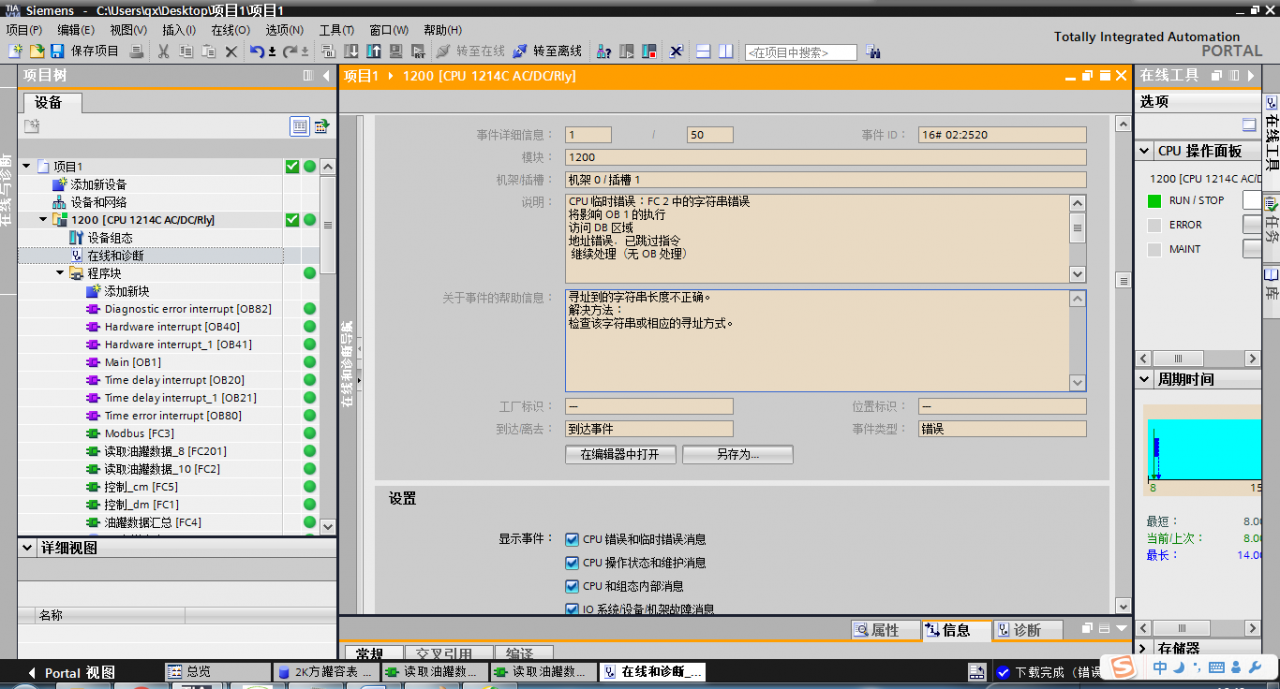Toggle CPU 操作状态和维护消息 checkbox
Image resolution: width=1280 pixels, height=689 pixels.
pos(572,563)
